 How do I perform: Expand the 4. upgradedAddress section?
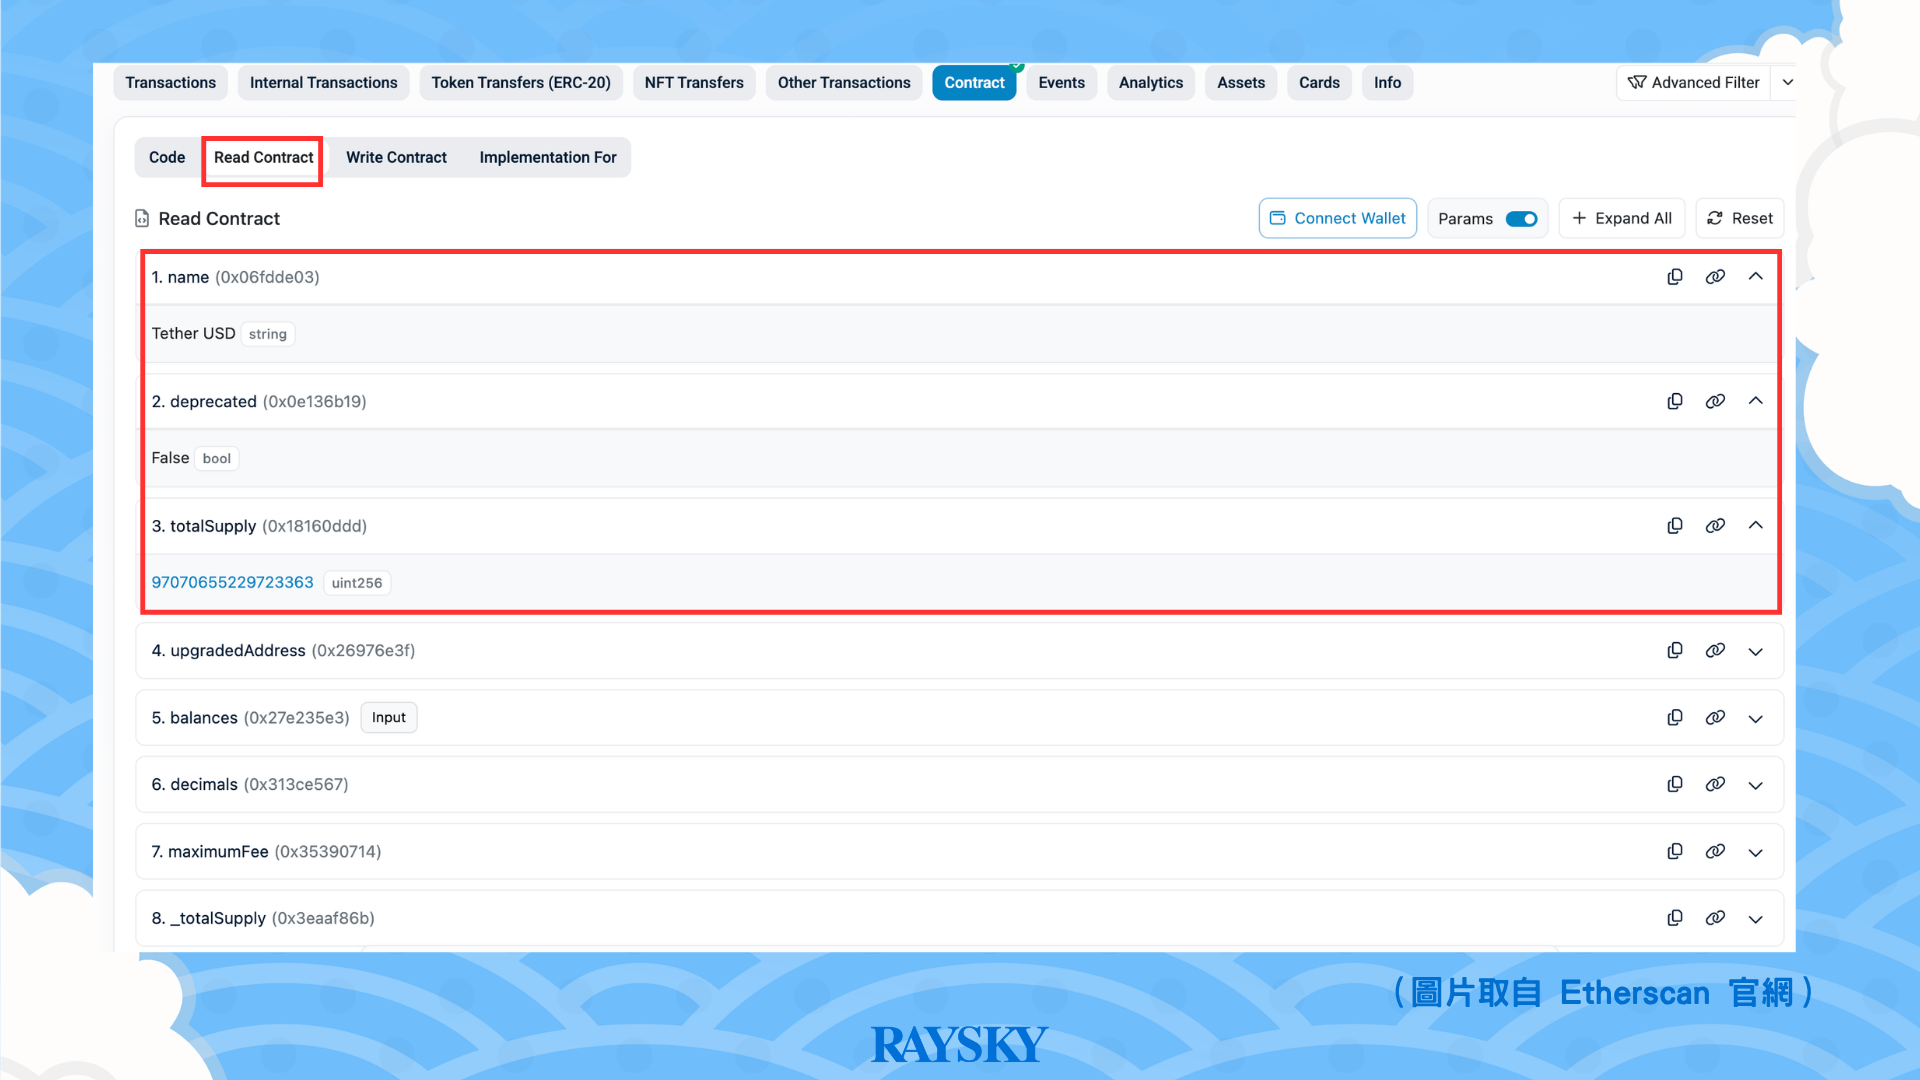[x=1756, y=652]
